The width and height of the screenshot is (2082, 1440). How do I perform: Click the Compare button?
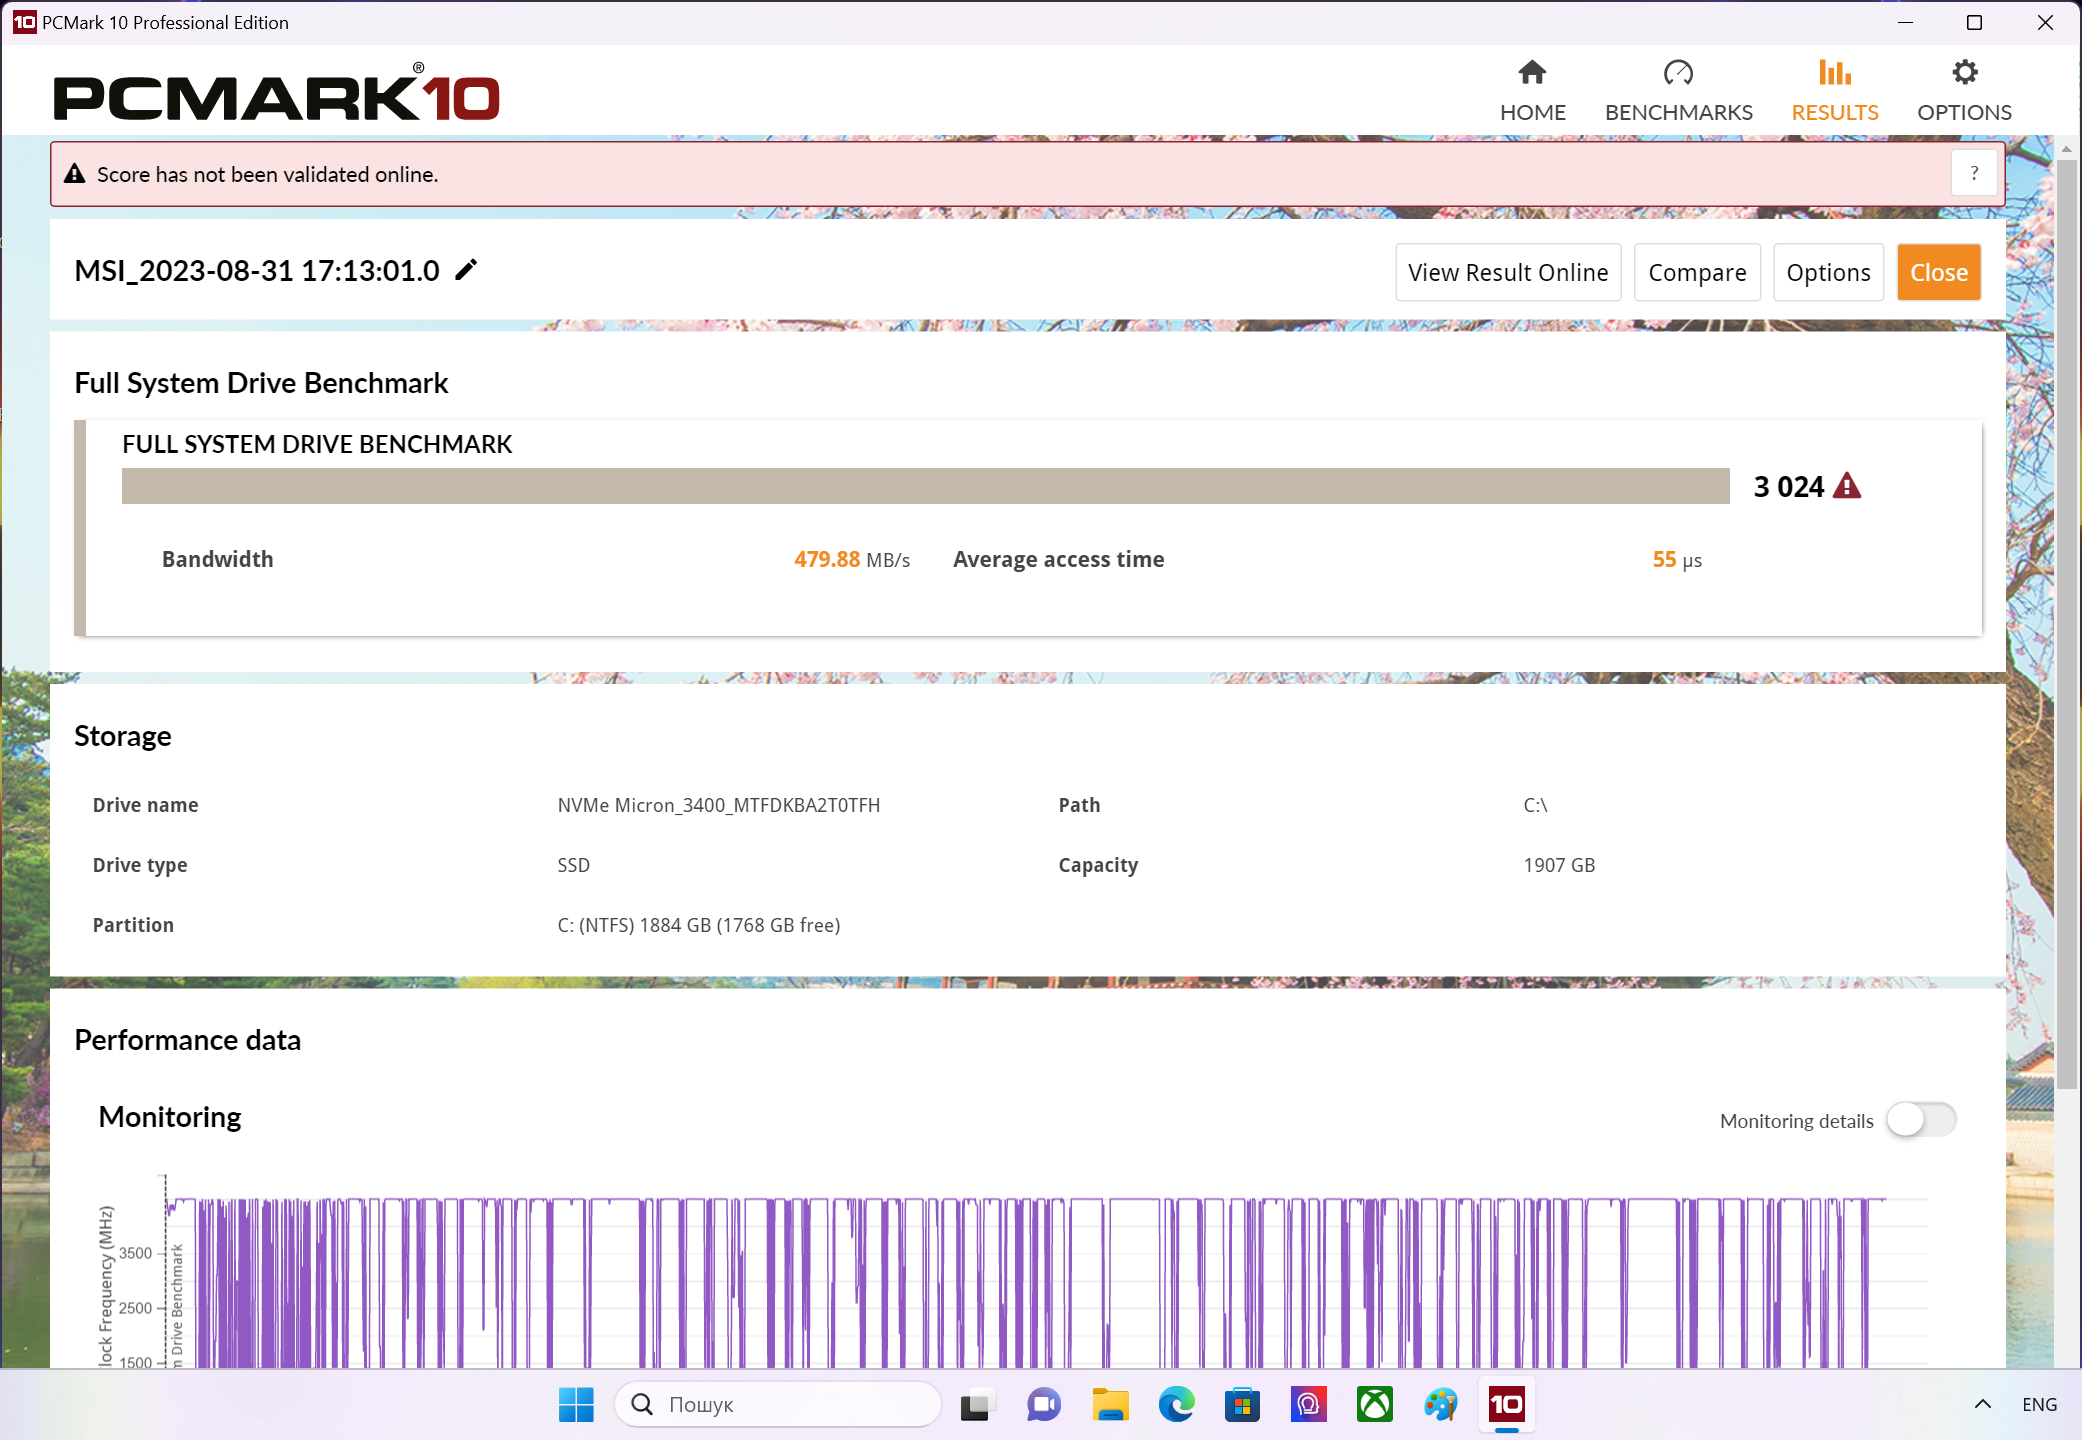[1697, 272]
